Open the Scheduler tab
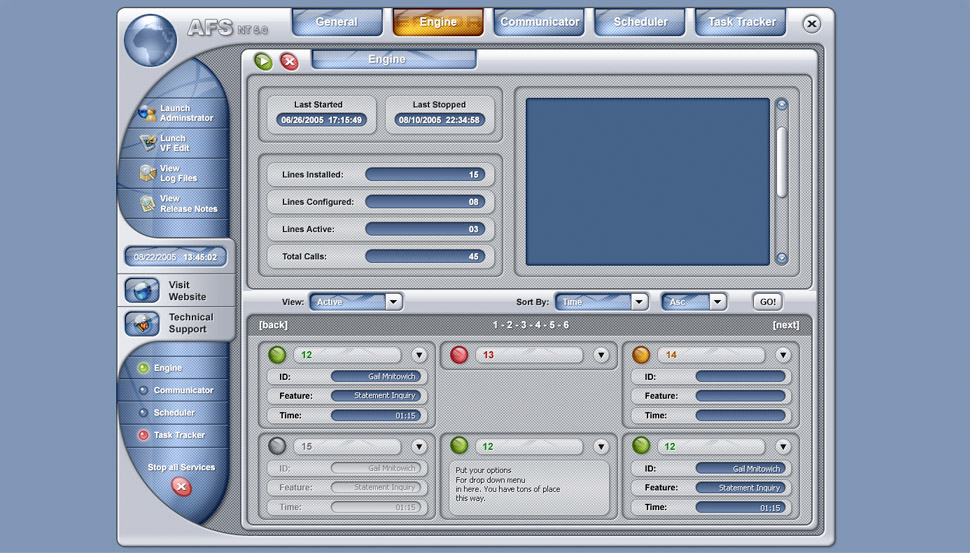Screen dimensions: 970x553 640,22
